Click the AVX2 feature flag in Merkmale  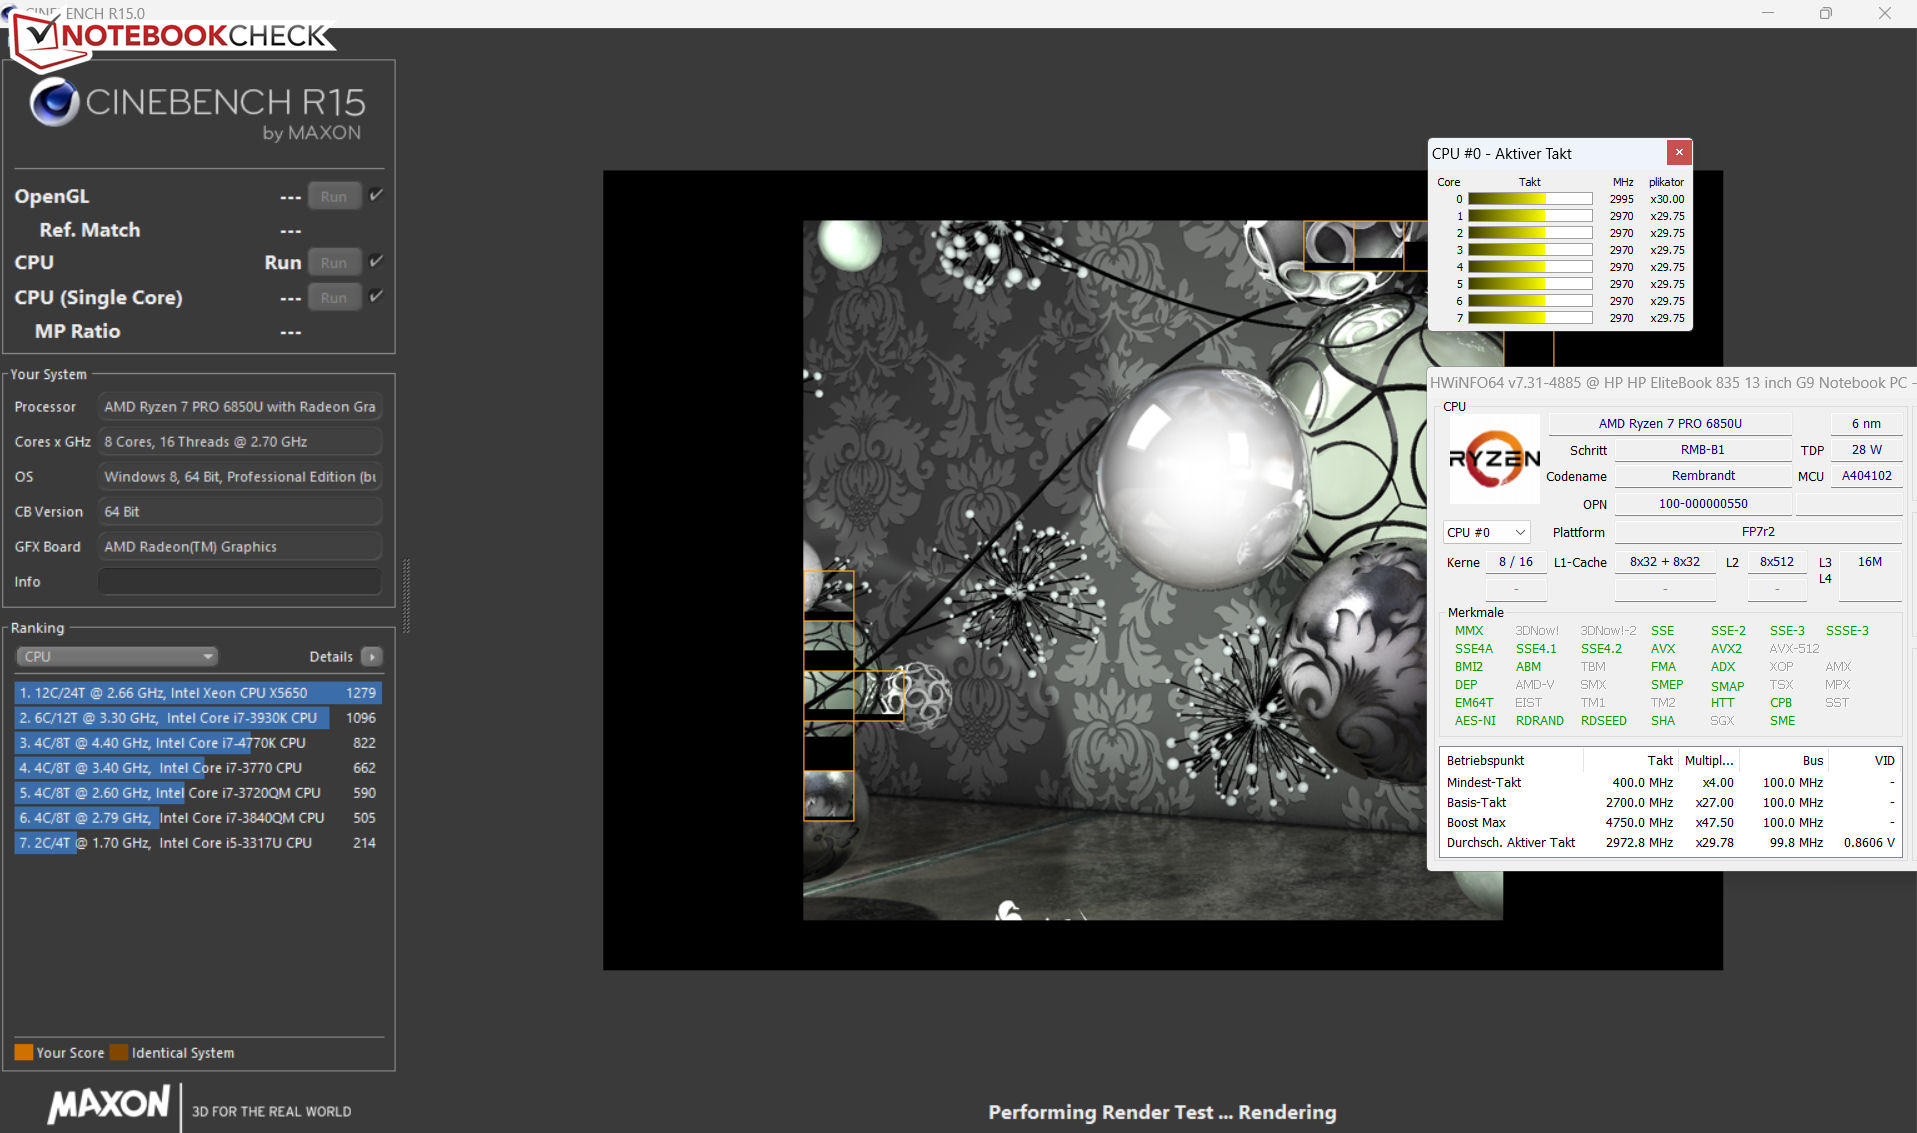point(1726,648)
